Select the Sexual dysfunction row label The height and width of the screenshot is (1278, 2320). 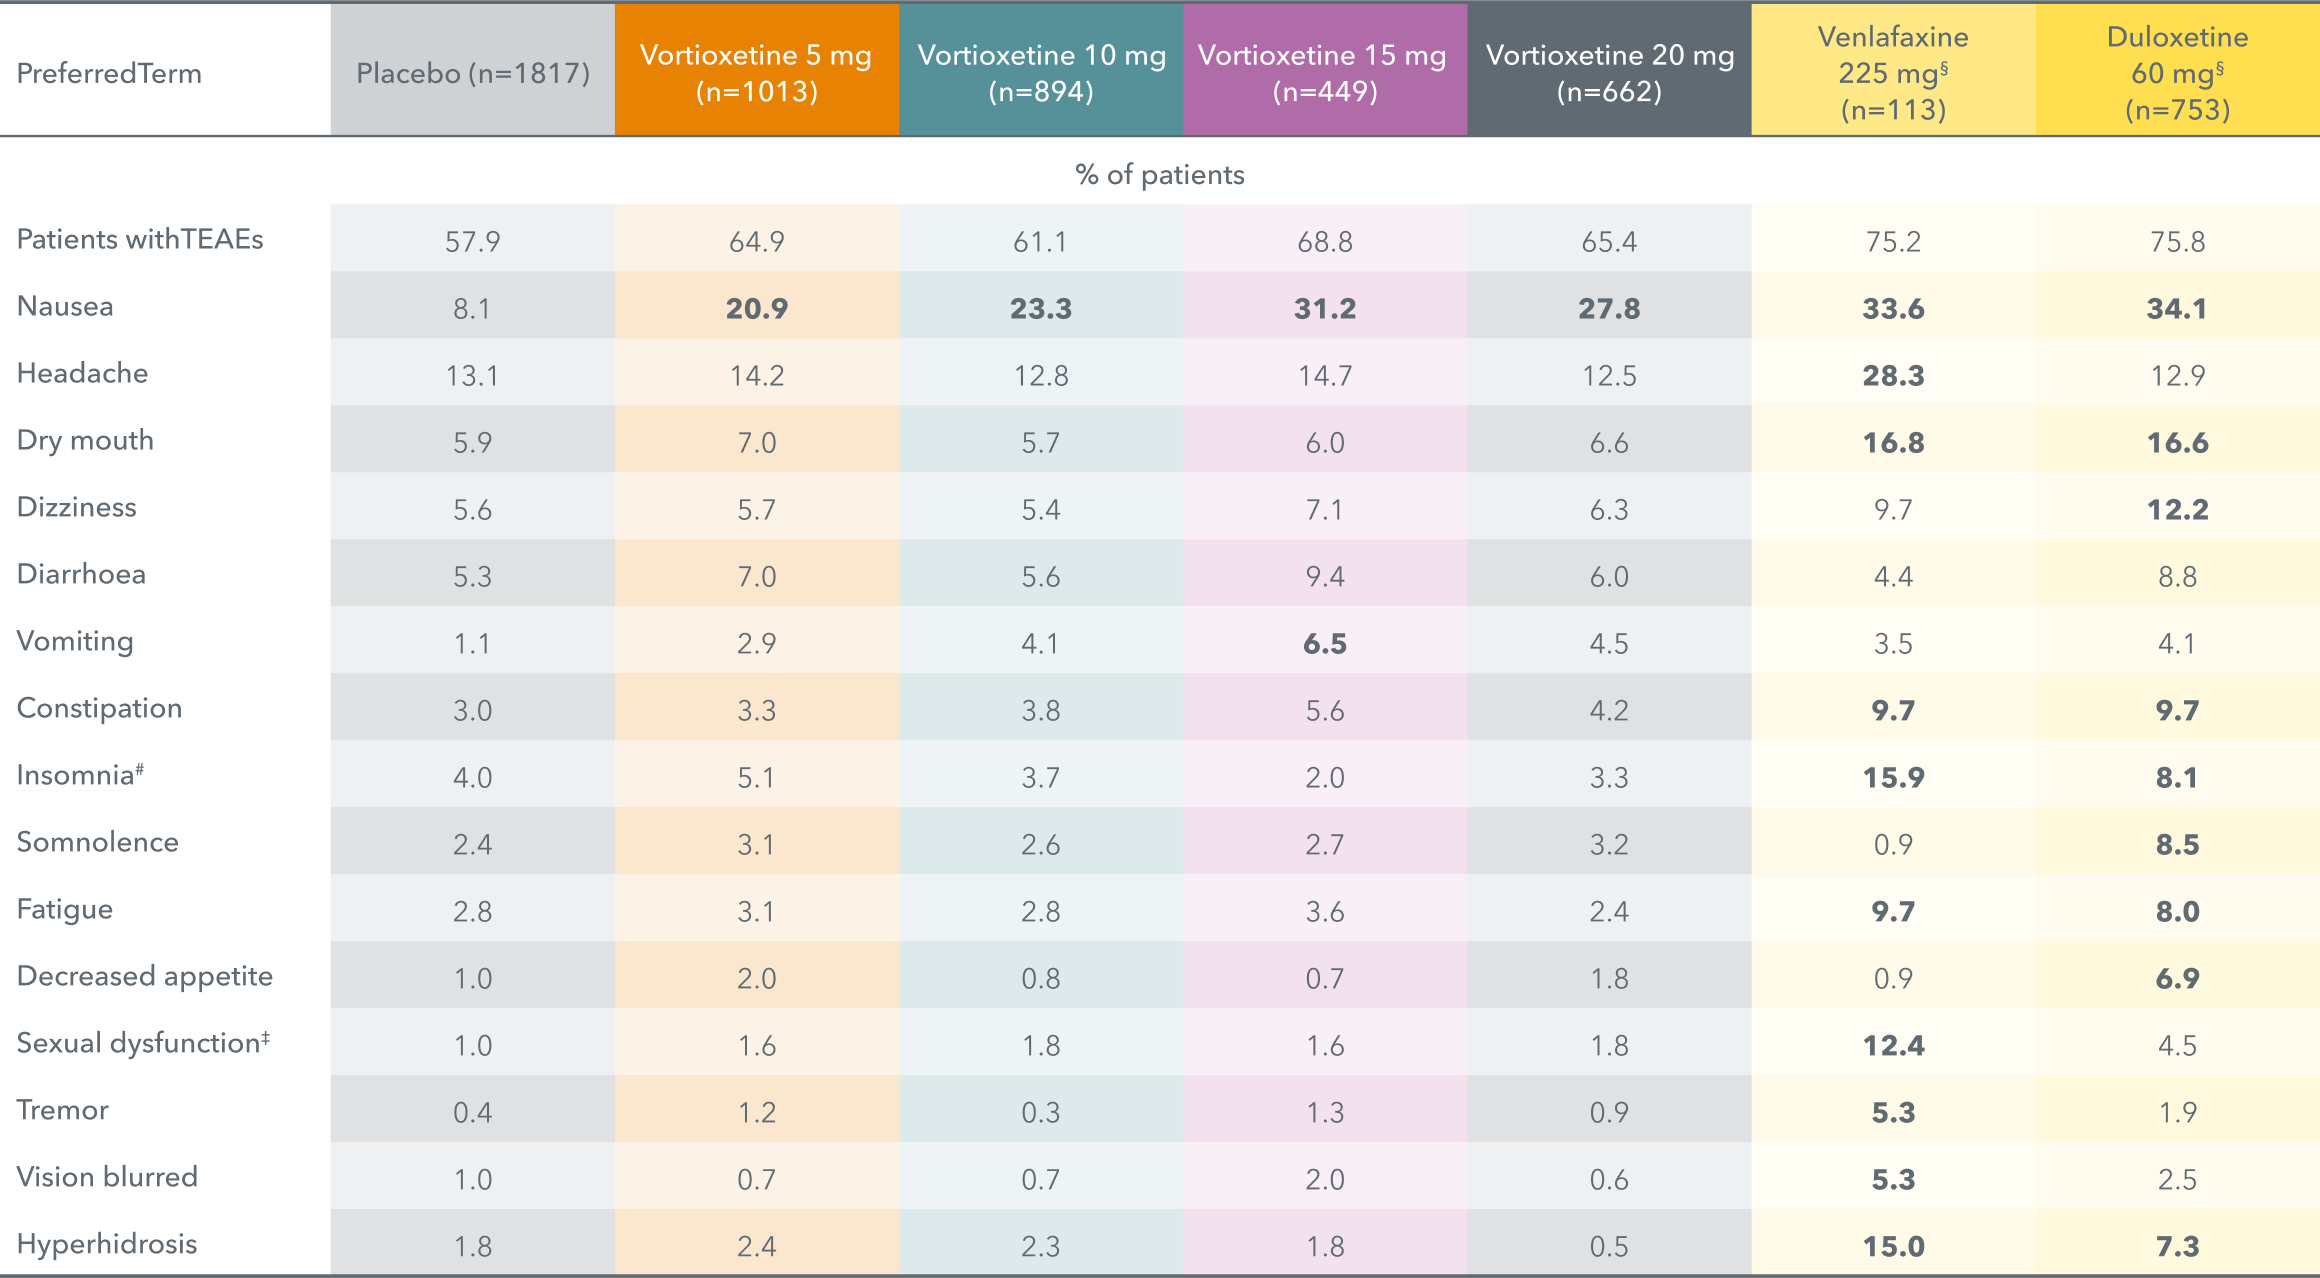143,1043
